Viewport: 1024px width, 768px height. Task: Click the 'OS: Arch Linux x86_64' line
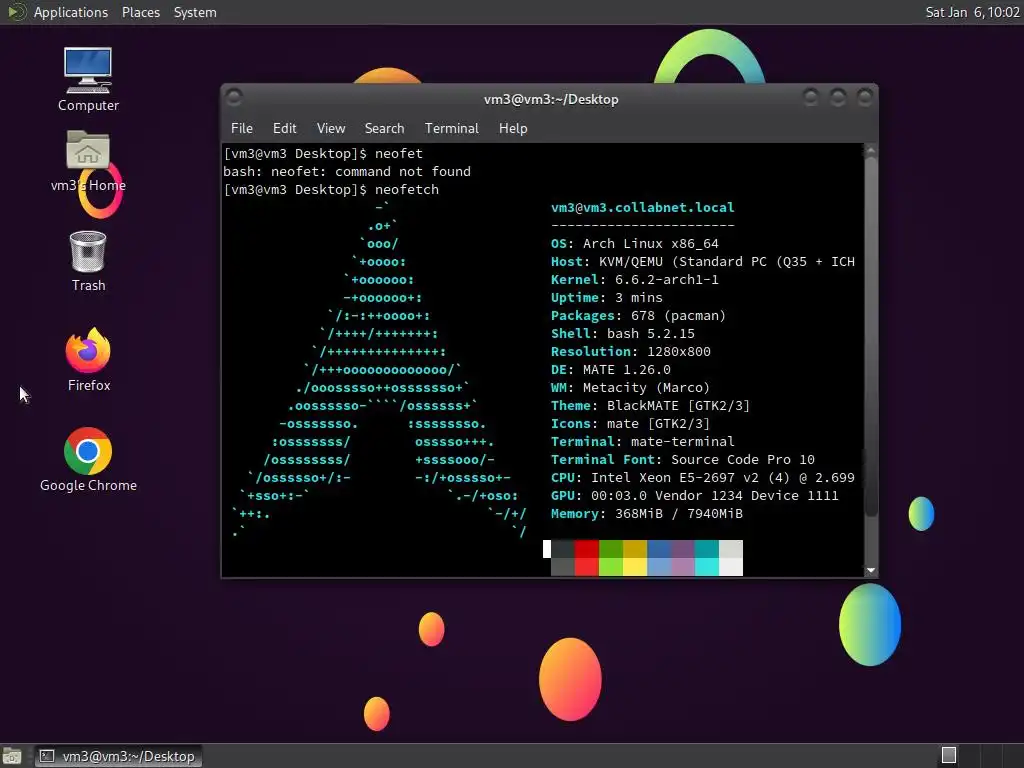pyautogui.click(x=635, y=244)
